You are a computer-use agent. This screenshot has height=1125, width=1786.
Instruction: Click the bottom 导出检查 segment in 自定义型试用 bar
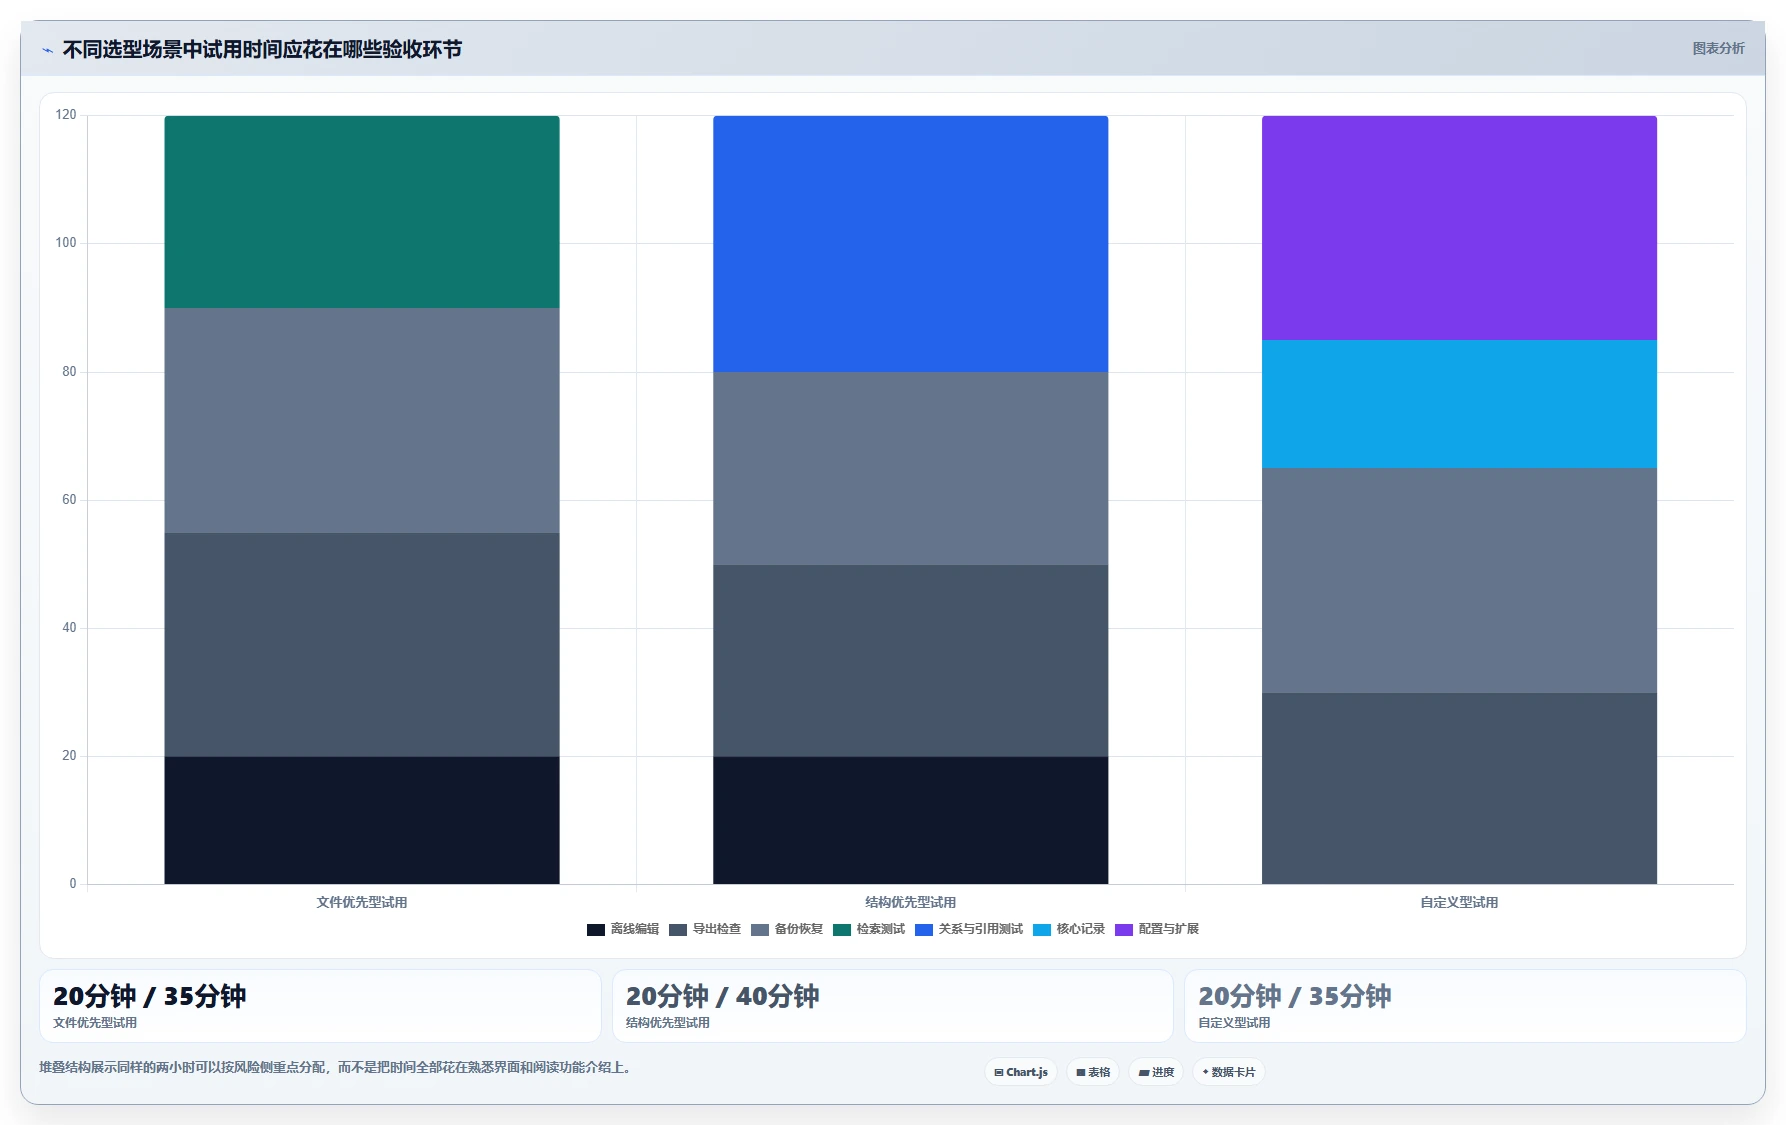(1459, 788)
